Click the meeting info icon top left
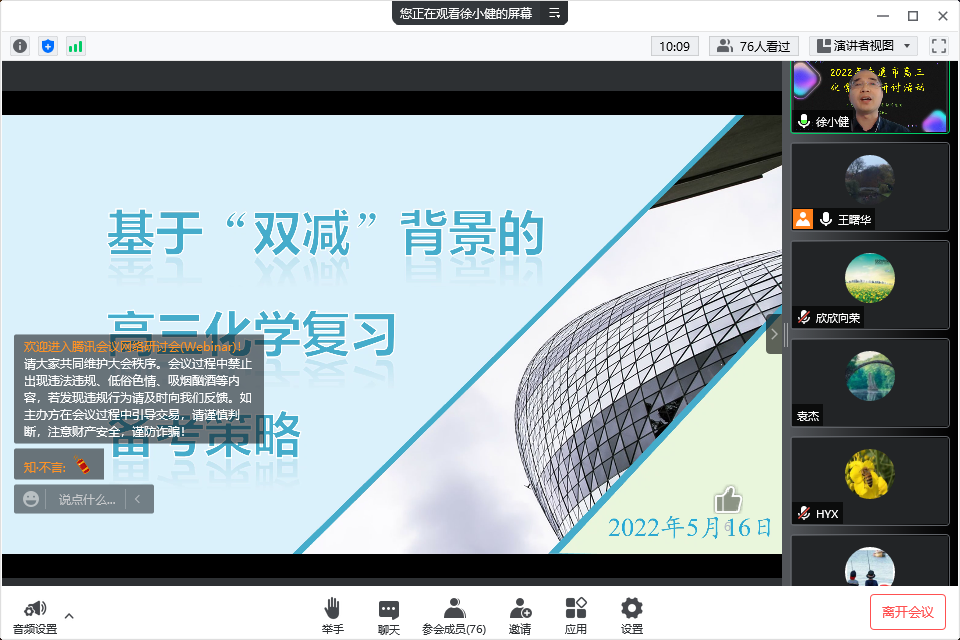Viewport: 960px width, 640px height. click(x=19, y=46)
